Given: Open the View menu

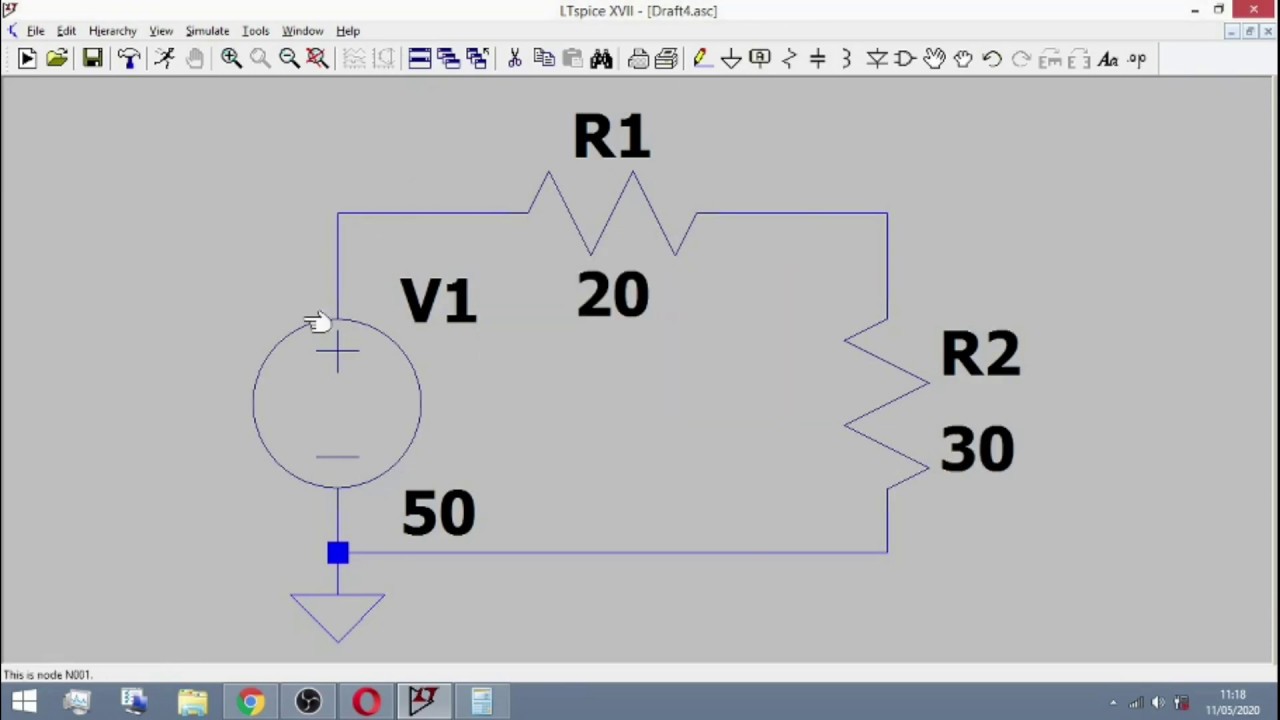Looking at the screenshot, I should point(161,31).
